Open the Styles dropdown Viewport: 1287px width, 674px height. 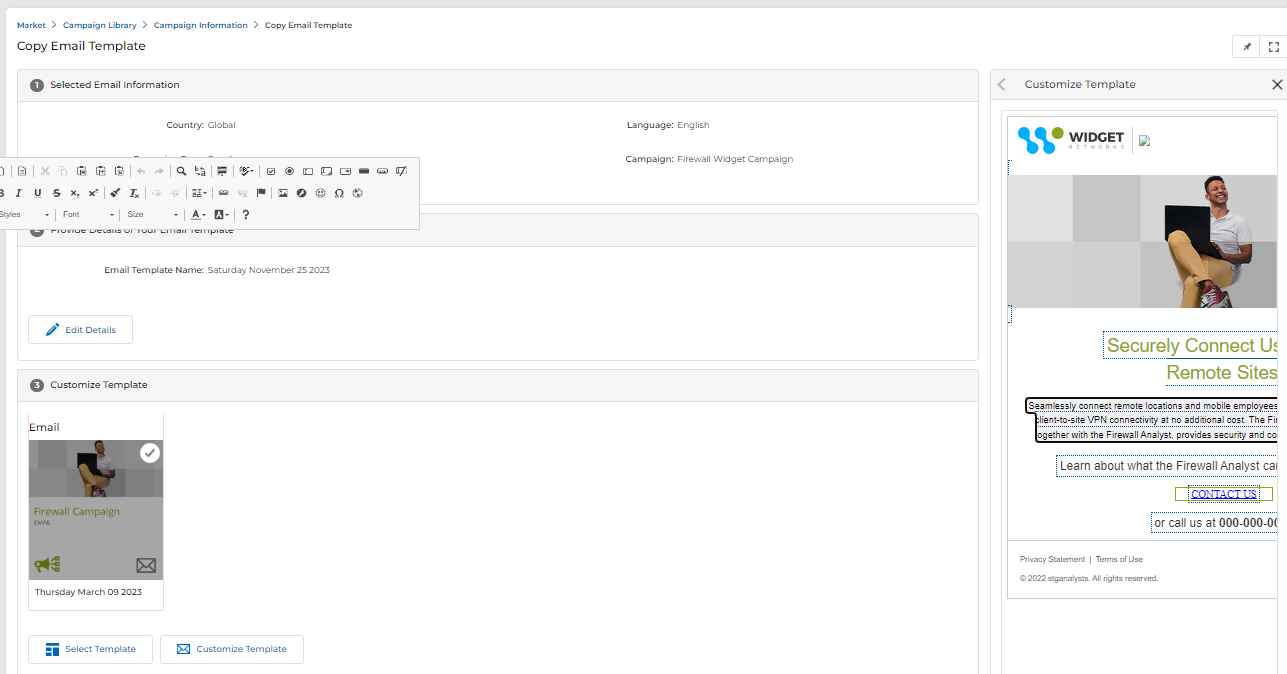[25, 214]
